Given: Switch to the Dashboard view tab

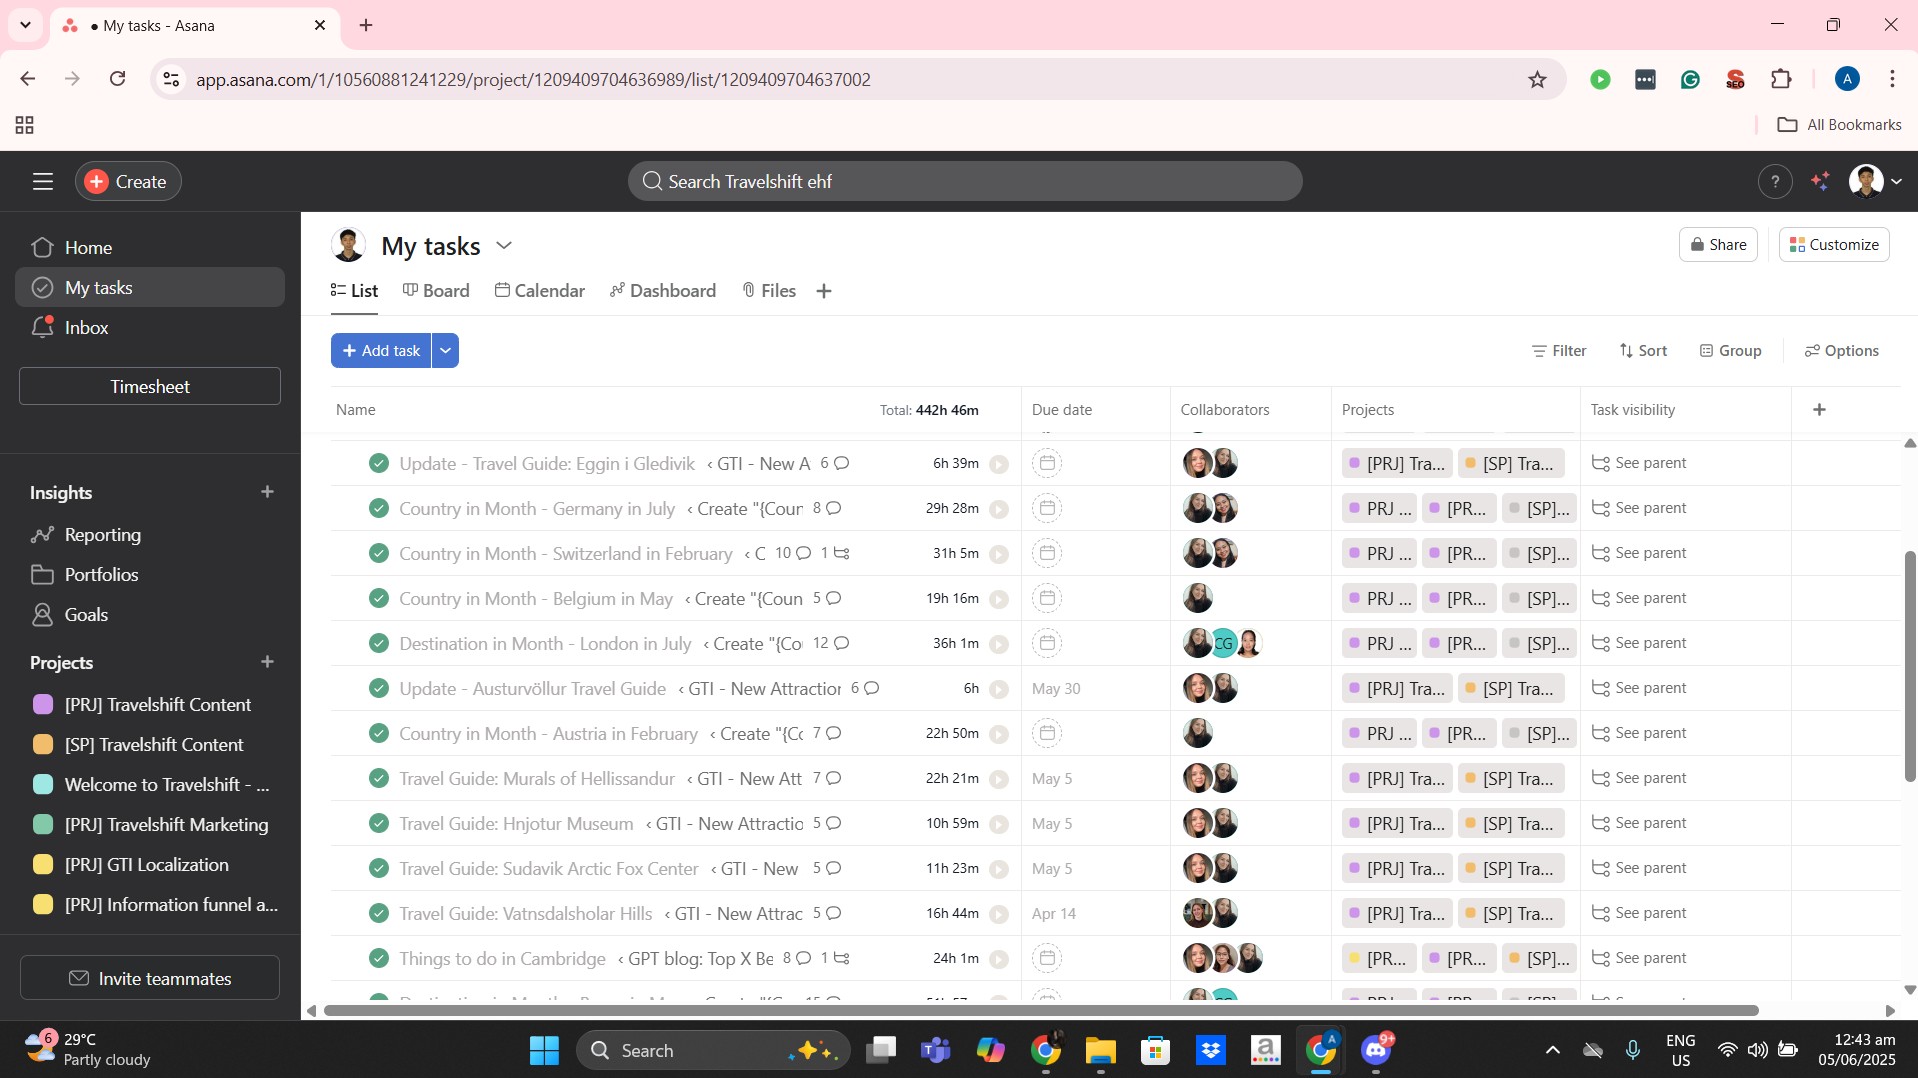Looking at the screenshot, I should (x=663, y=291).
